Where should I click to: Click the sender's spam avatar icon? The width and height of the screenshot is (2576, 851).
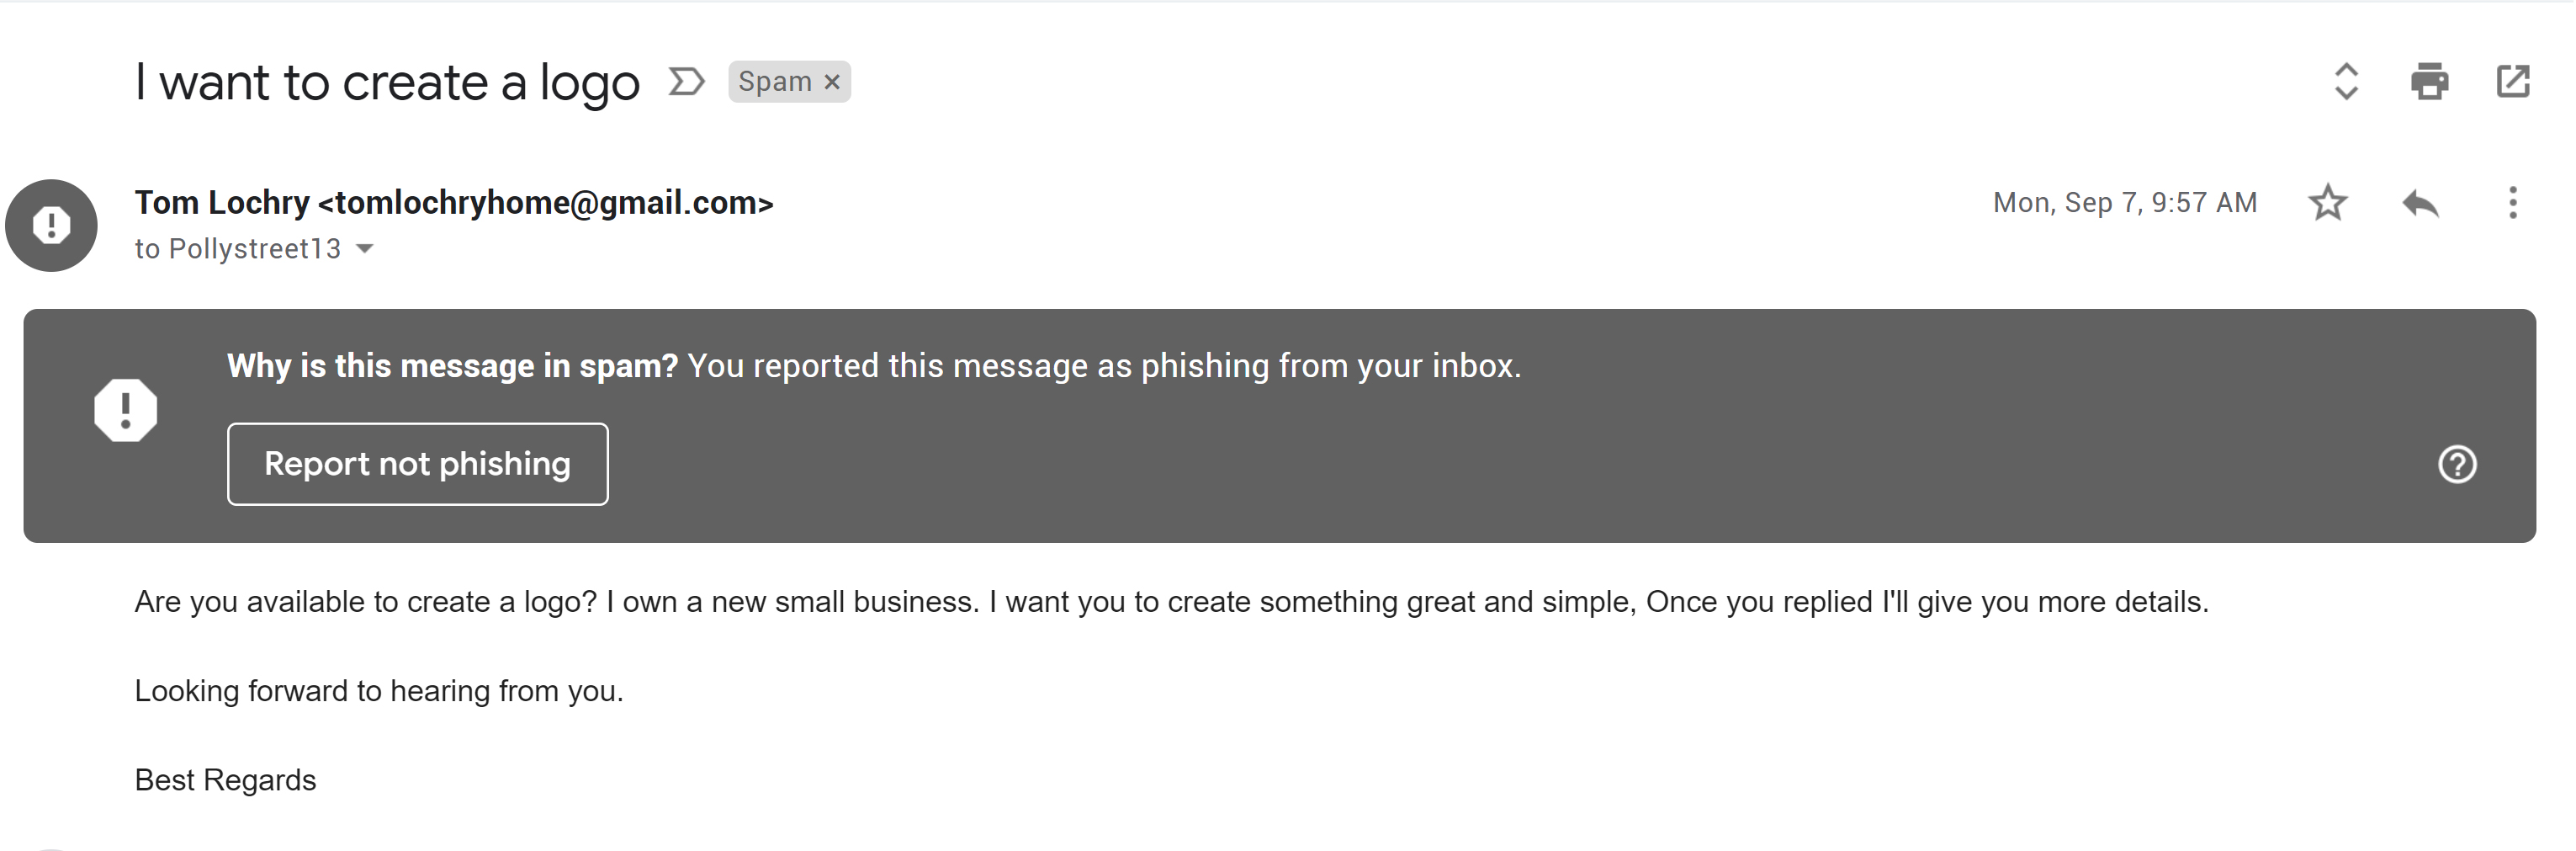point(51,225)
